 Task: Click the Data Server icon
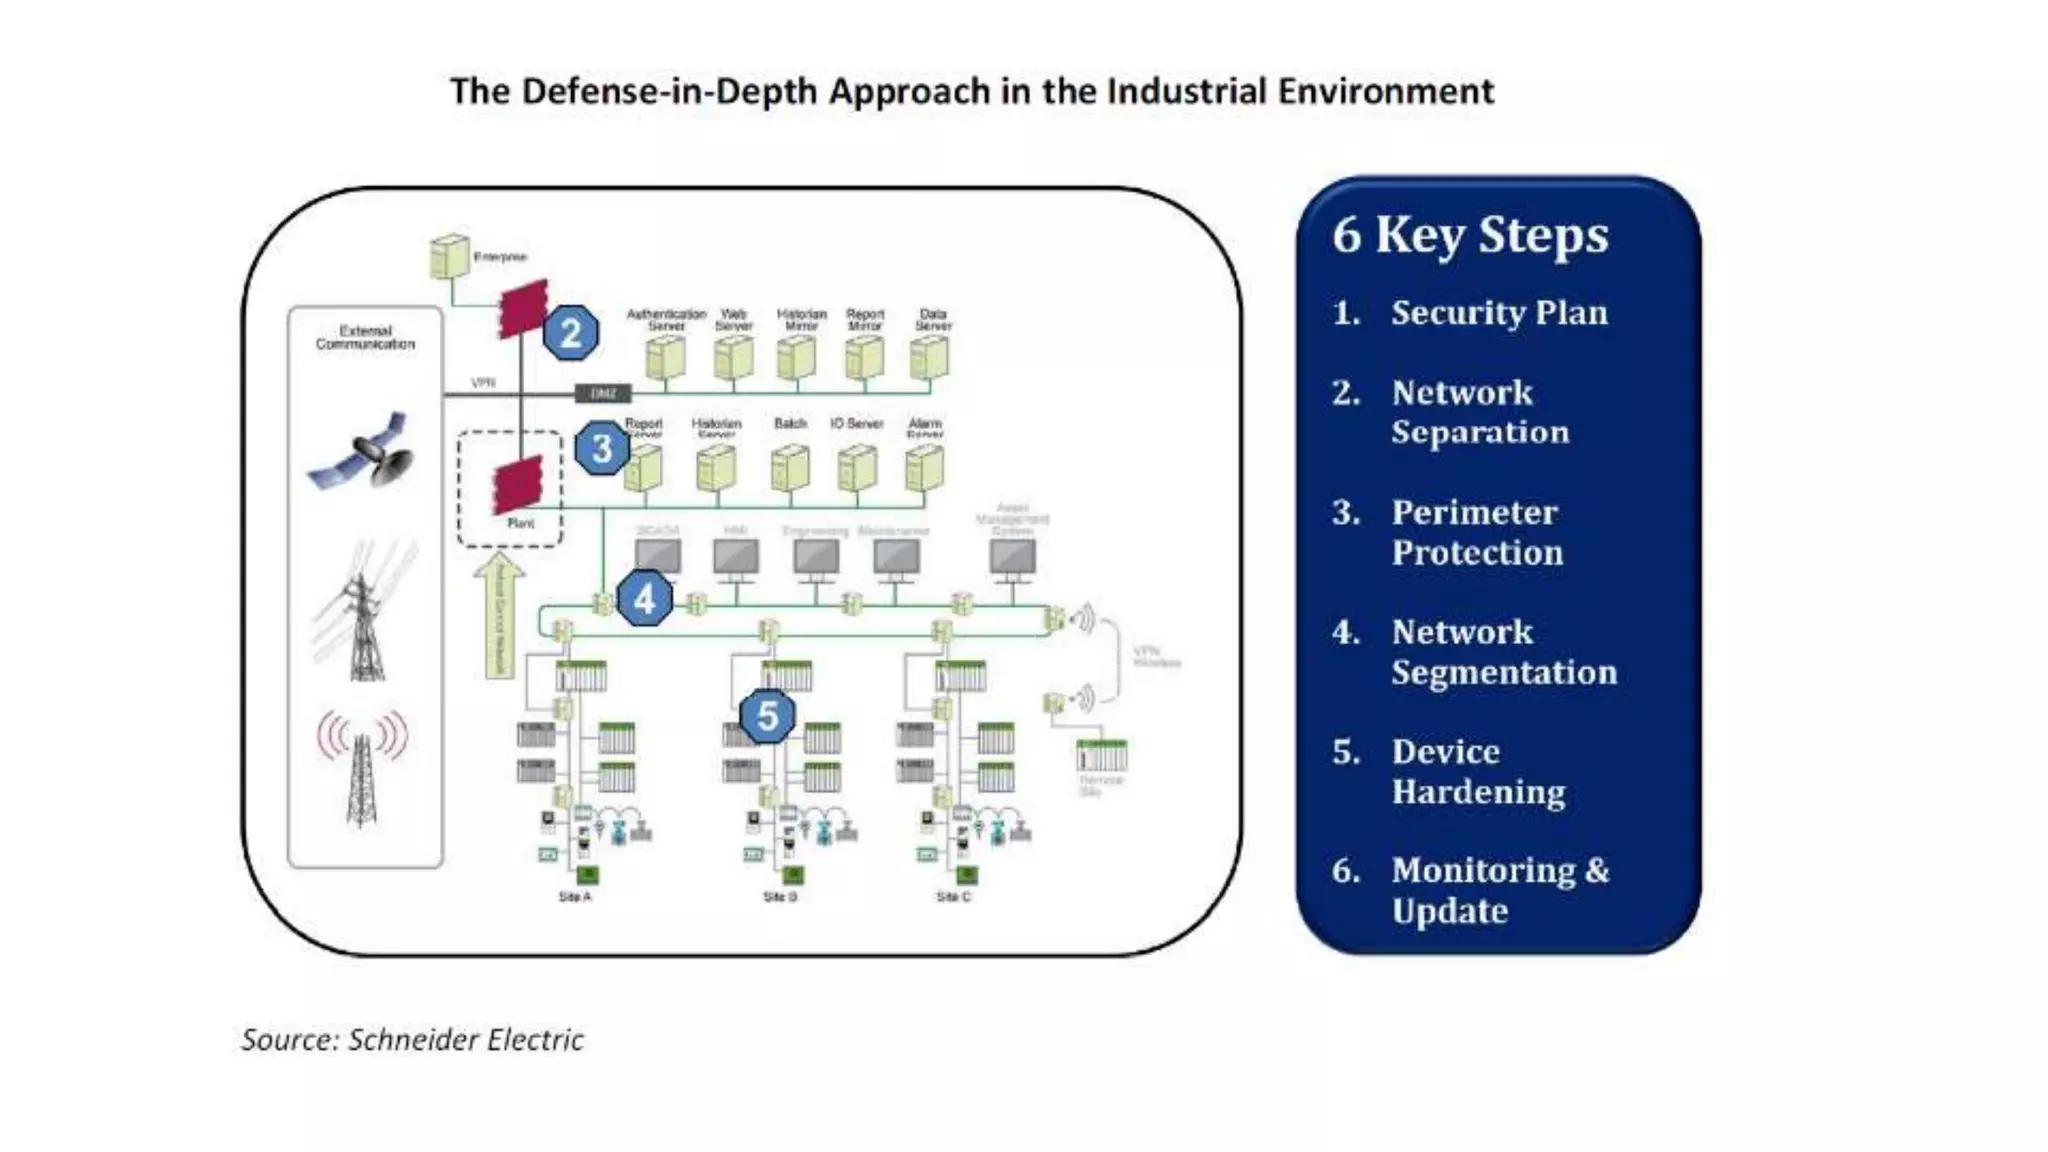coord(930,358)
